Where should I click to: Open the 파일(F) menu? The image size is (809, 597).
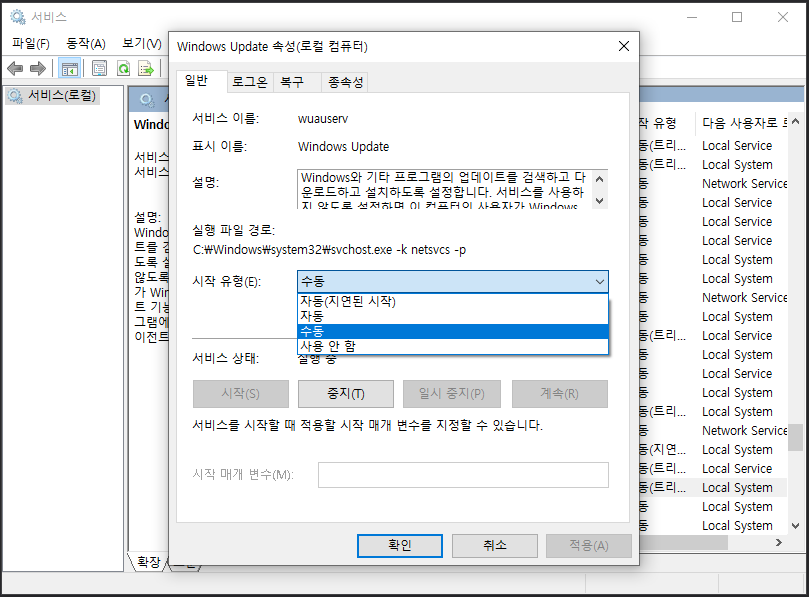pos(31,44)
